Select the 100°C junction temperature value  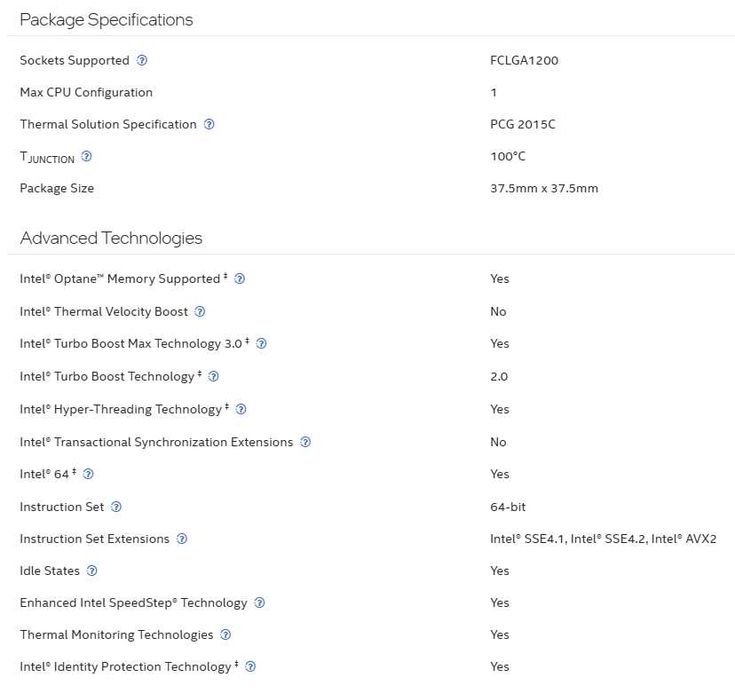(508, 156)
